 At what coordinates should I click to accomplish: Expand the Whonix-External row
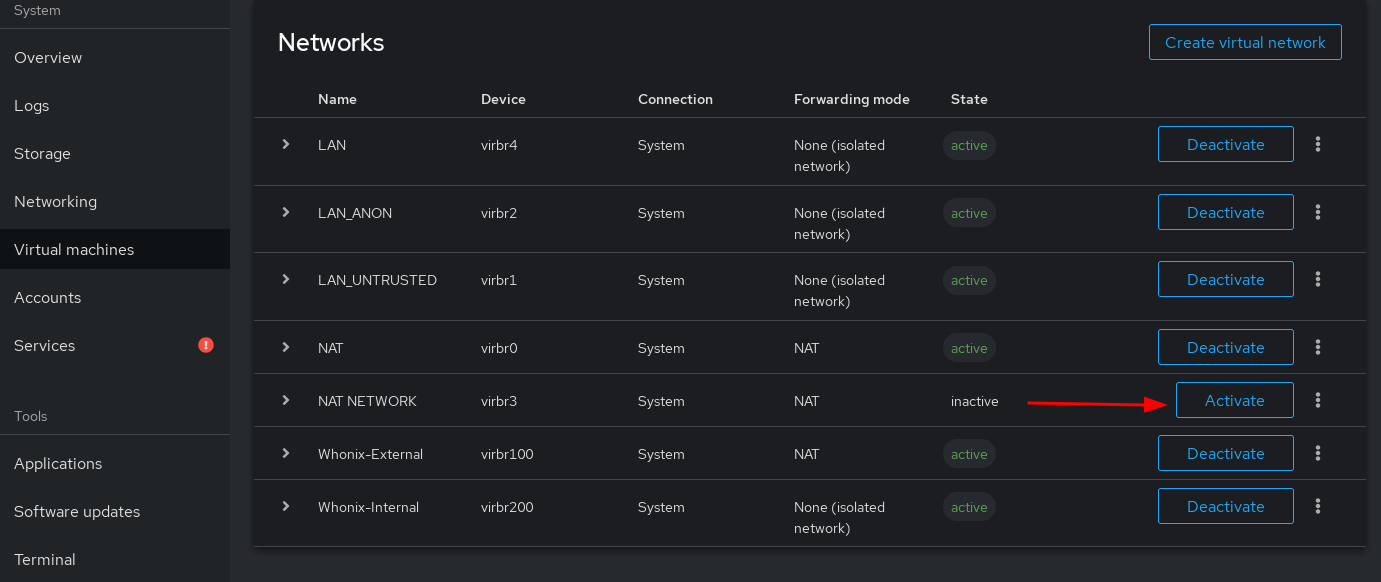tap(286, 453)
